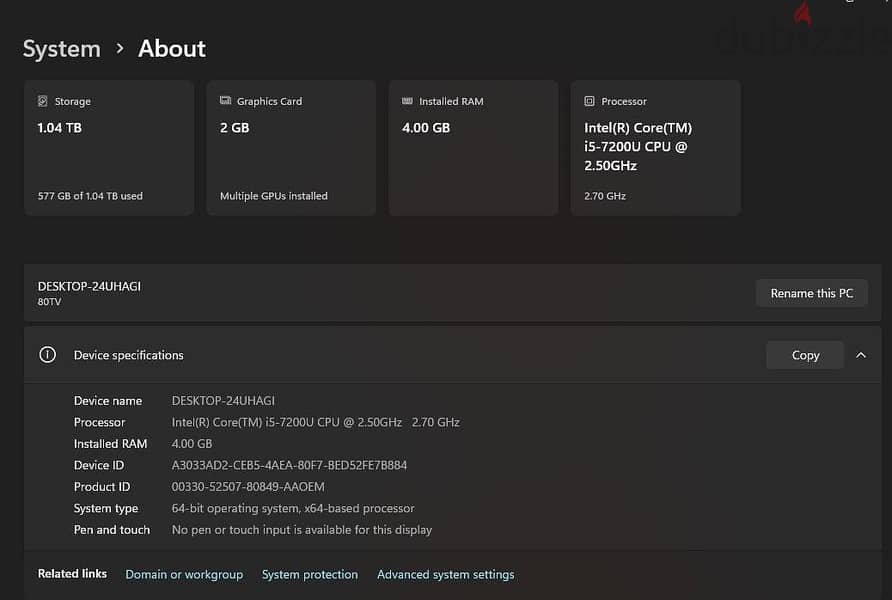Click the Device ID label
This screenshot has width=892, height=600.
point(99,465)
